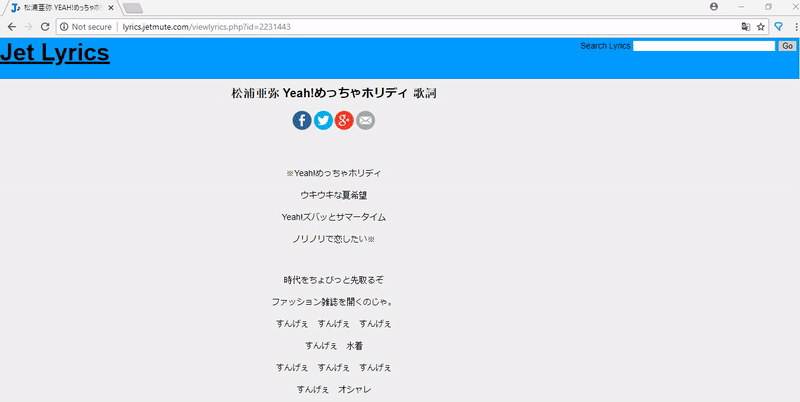Open the translate page icon in address bar

coord(745,27)
